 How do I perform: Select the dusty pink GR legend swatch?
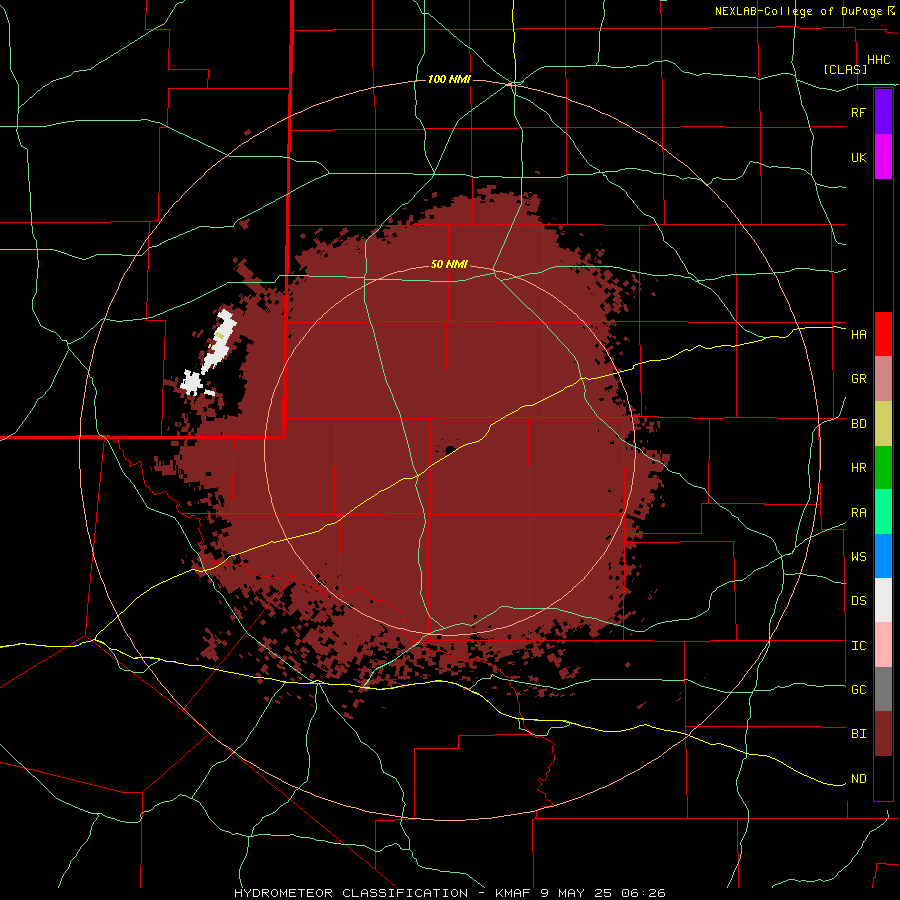click(883, 379)
